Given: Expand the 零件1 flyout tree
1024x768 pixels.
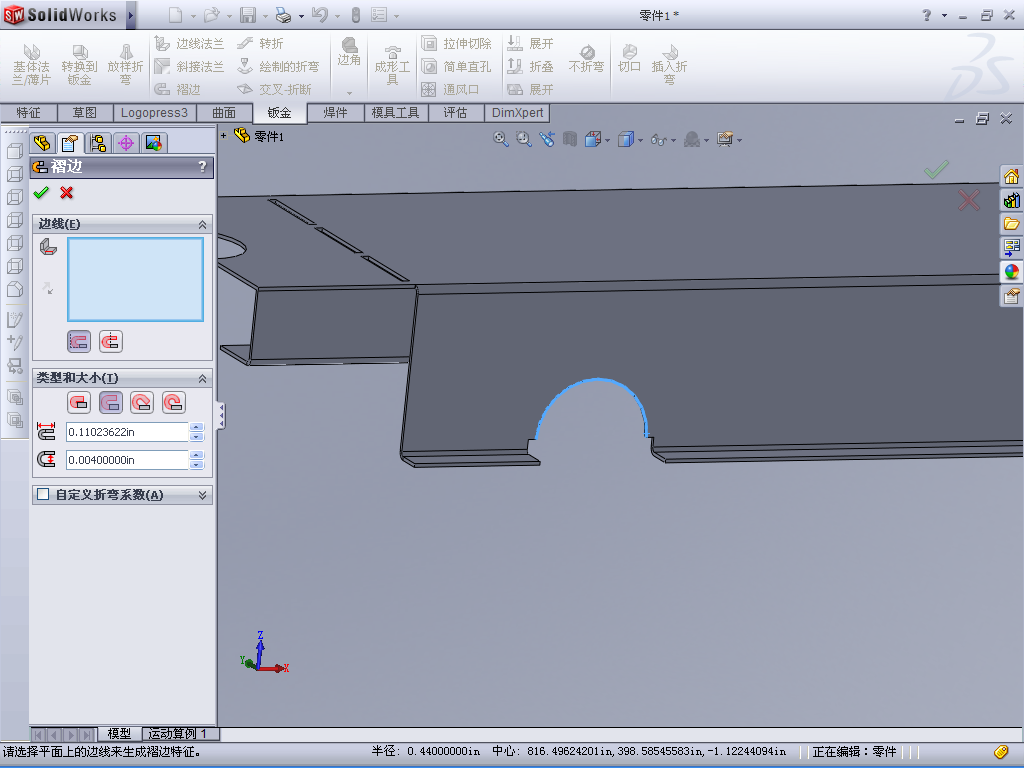Looking at the screenshot, I should [223, 136].
